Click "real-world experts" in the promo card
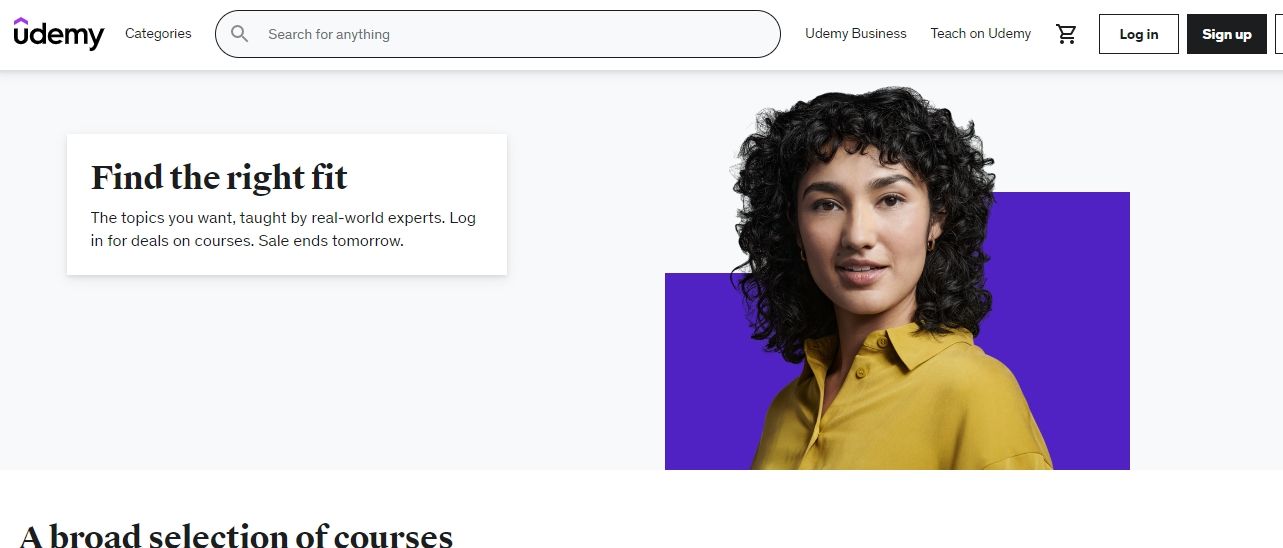 point(381,217)
